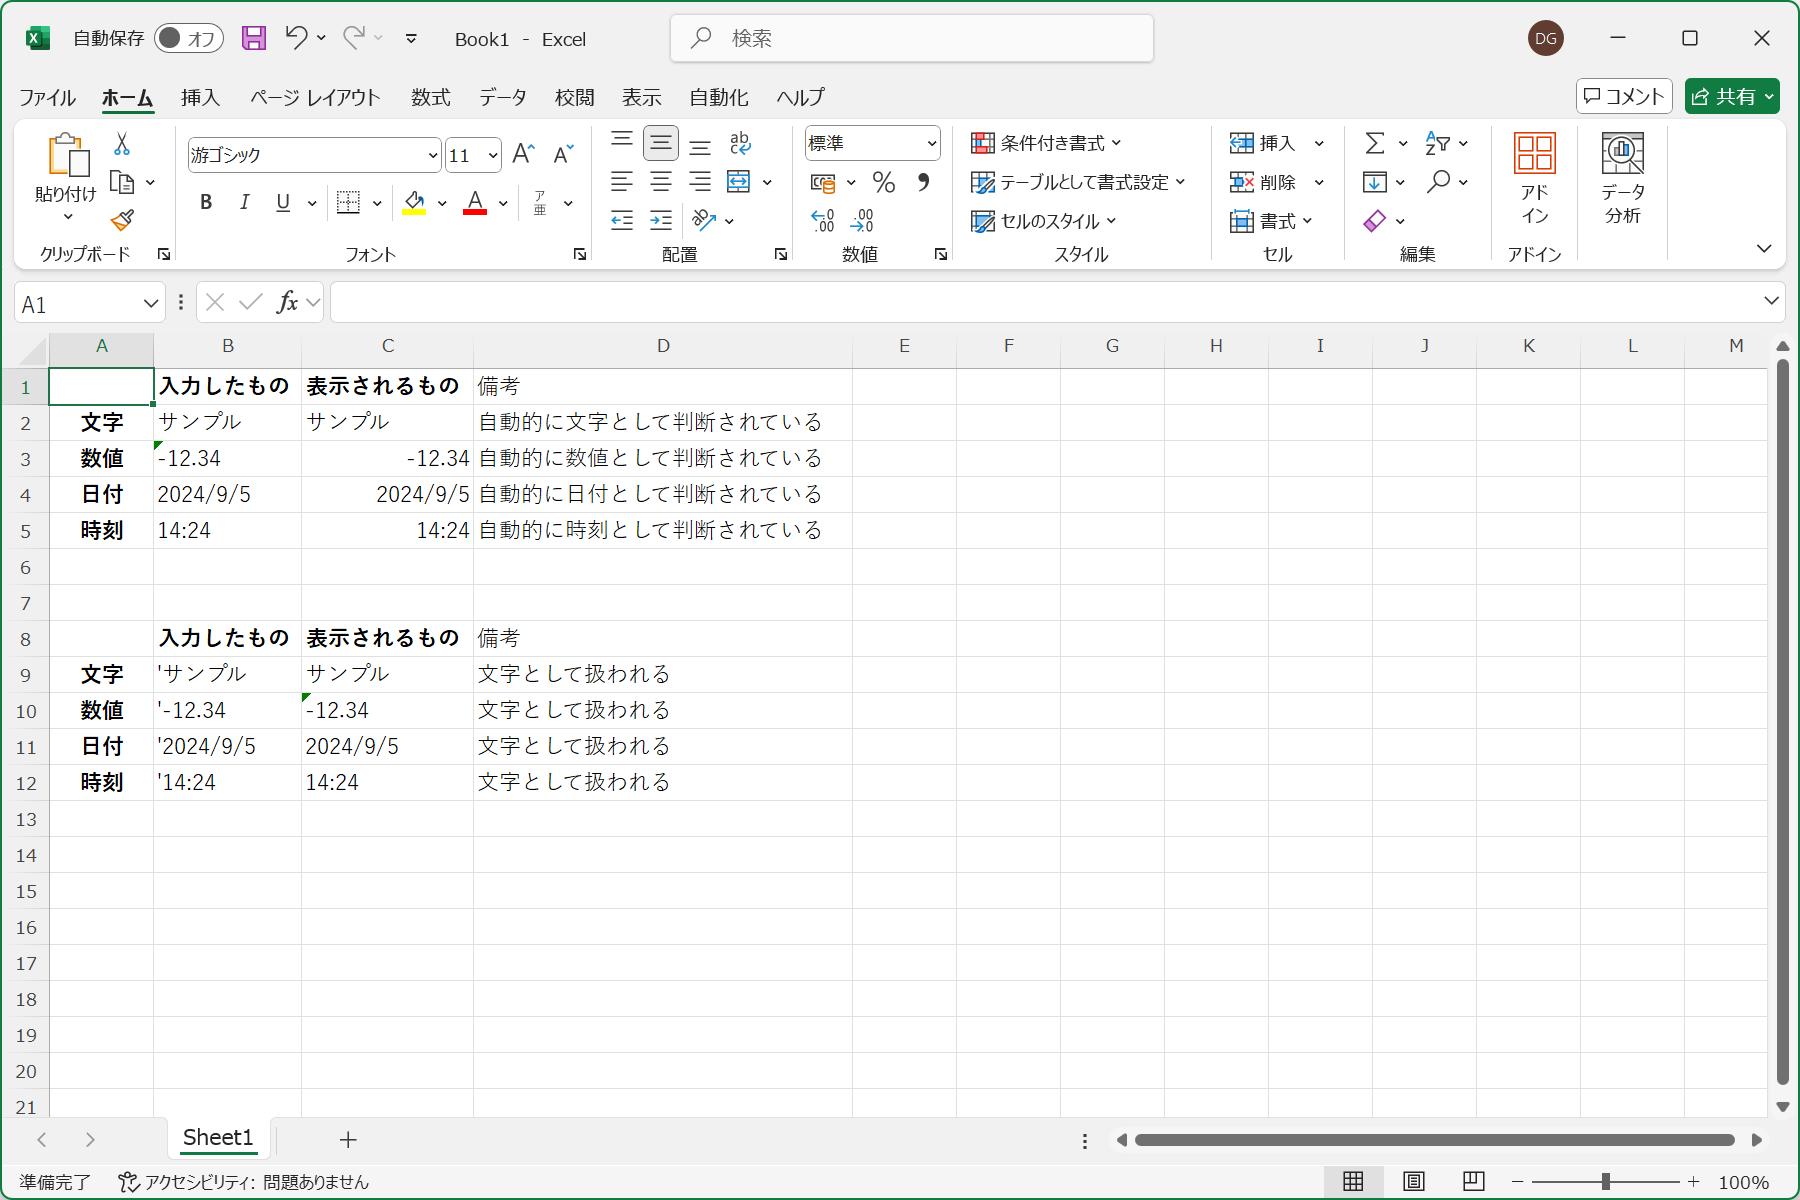Click the Sort and Filter icon
Screen dimensions: 1800x1200
click(x=1437, y=143)
